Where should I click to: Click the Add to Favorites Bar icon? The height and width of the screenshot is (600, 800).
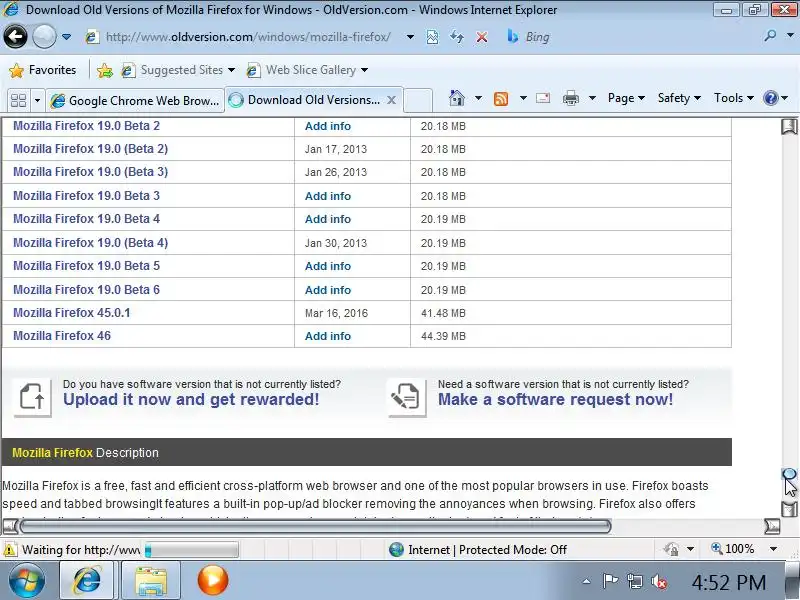point(105,70)
